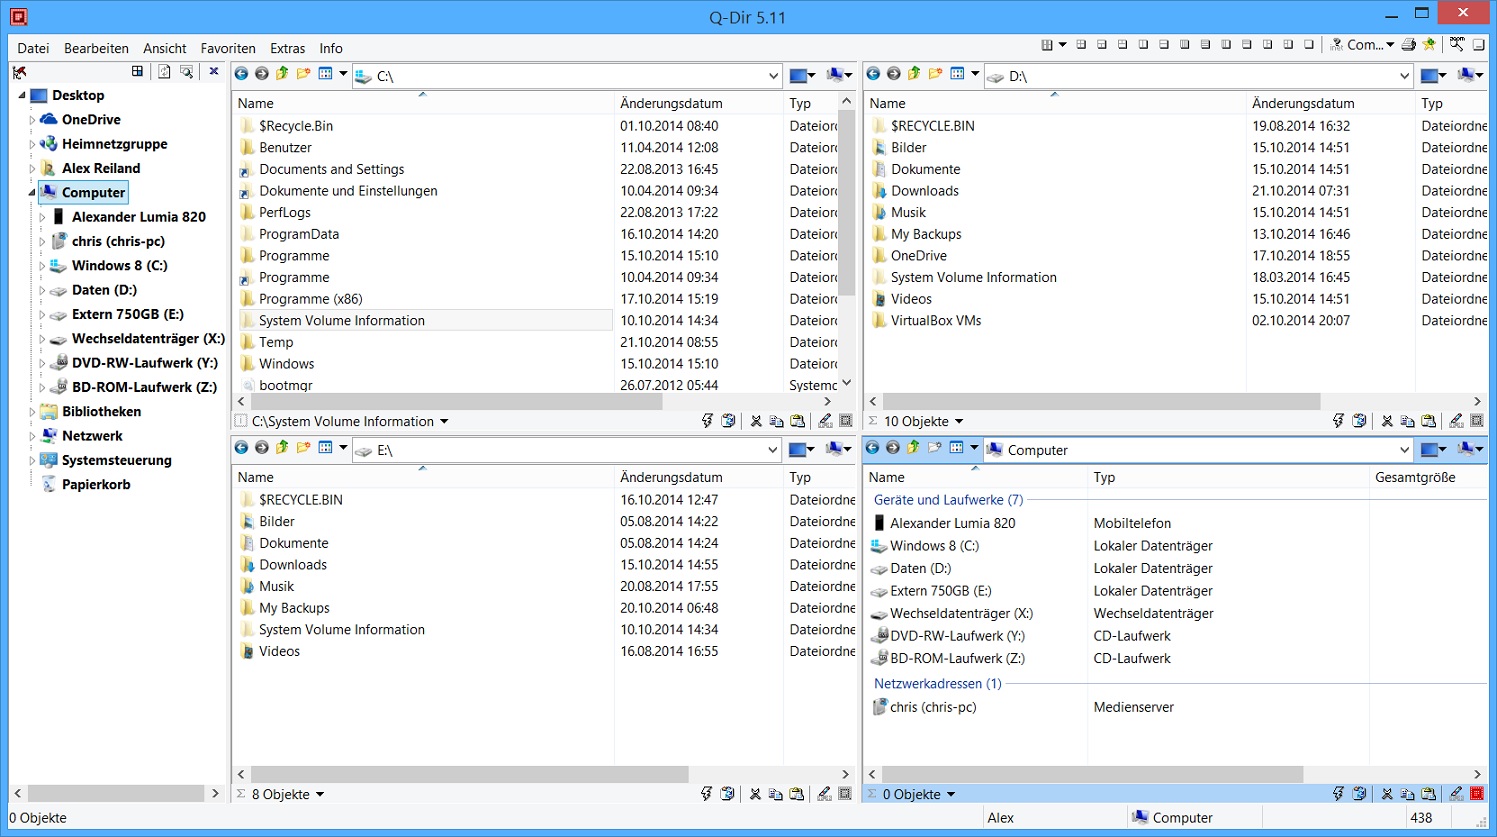Go back in the Computer pane

tap(872, 448)
